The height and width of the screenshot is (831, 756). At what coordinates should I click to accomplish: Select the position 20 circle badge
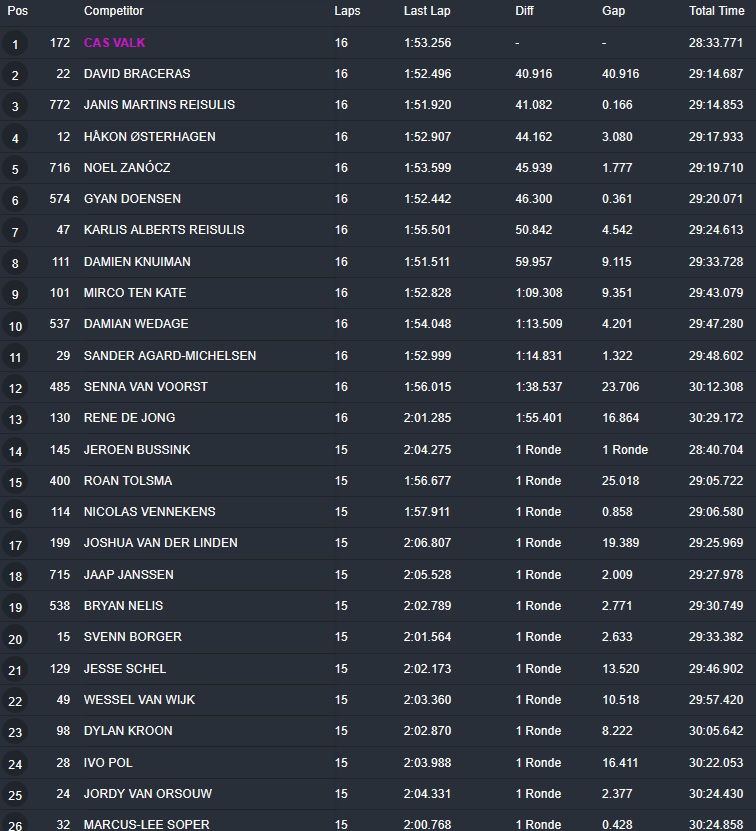15,639
